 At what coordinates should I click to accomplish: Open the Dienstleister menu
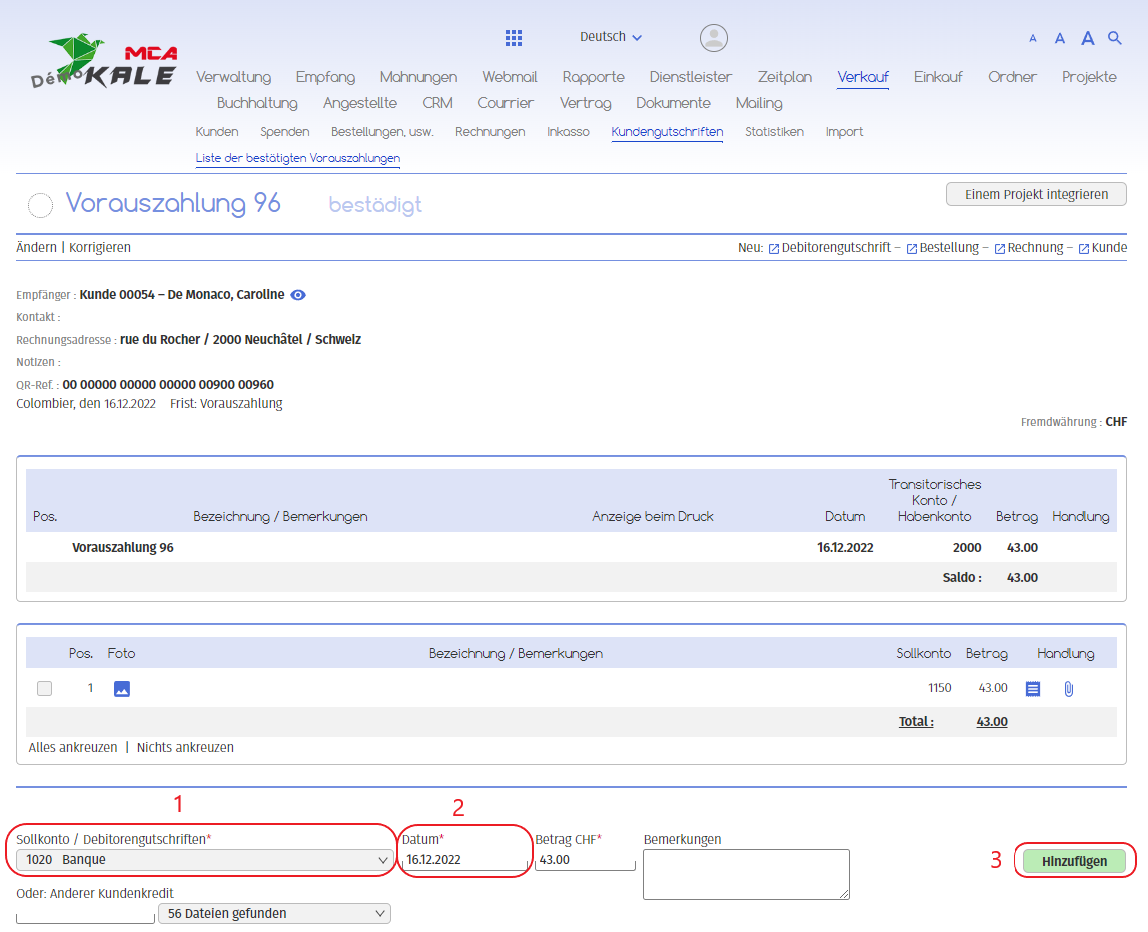690,77
